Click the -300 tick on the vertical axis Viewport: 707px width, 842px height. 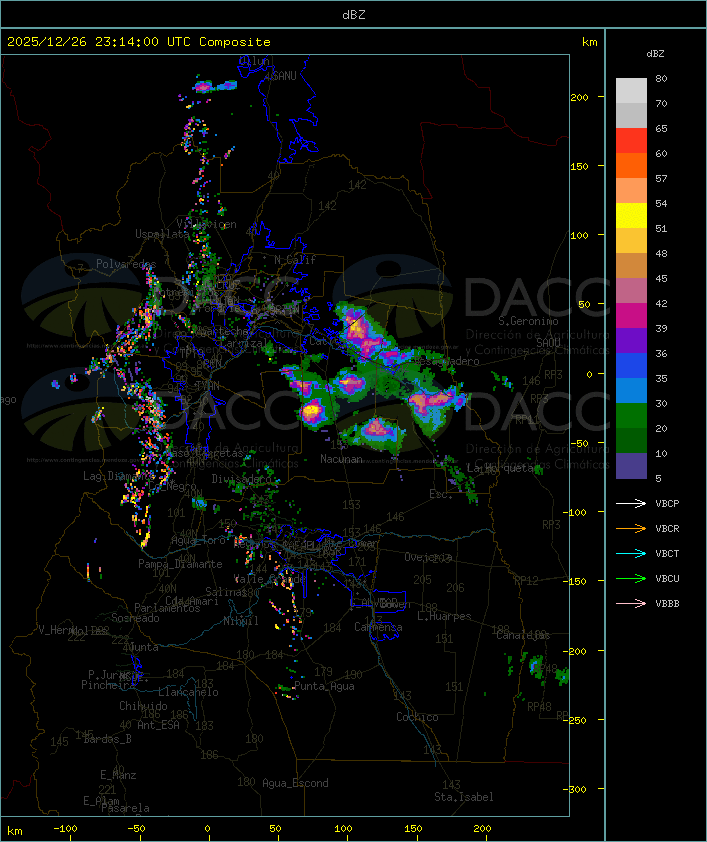tap(577, 789)
